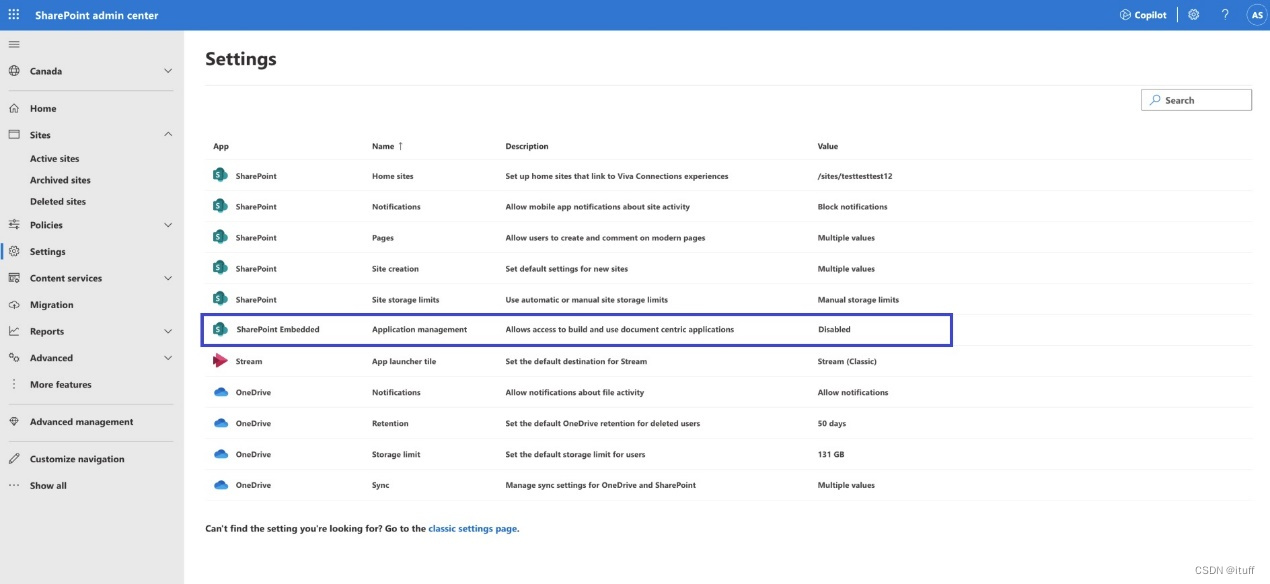This screenshot has width=1270, height=584.
Task: Open the Pages setting
Action: tap(383, 238)
